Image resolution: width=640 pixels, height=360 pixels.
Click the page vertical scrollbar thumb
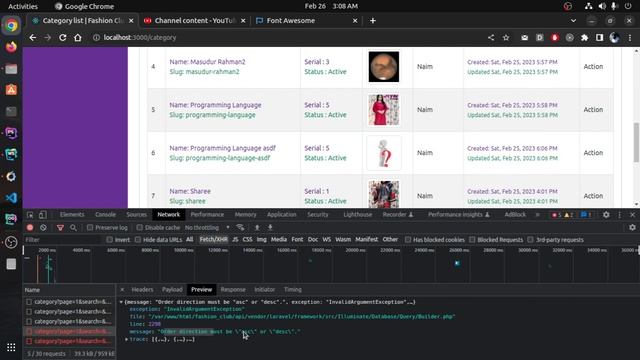(x=636, y=142)
